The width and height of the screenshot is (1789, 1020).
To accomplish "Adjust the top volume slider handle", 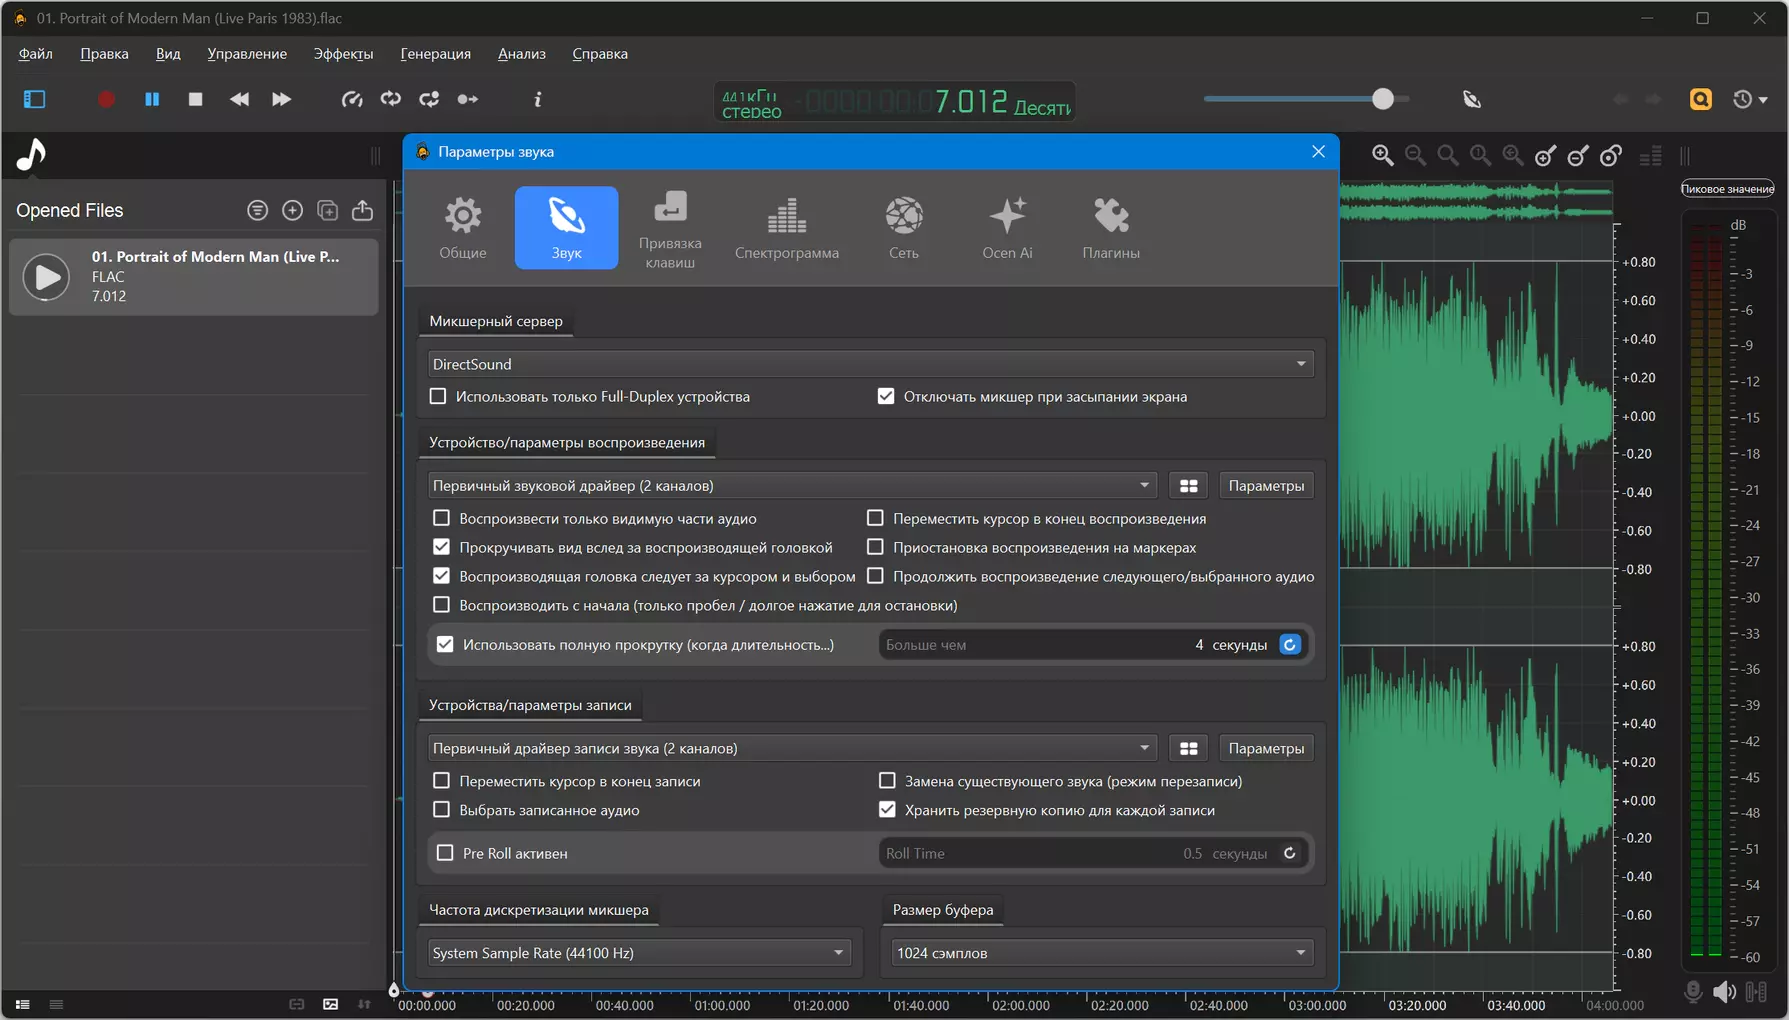I will pos(1382,99).
